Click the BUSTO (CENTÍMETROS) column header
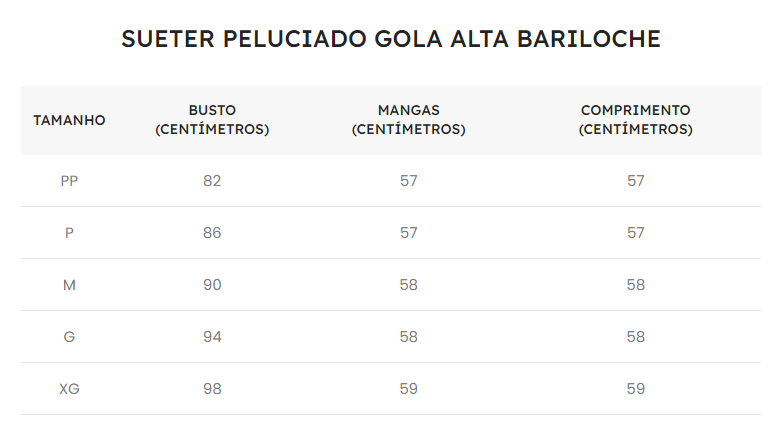779x433 pixels. pos(212,120)
